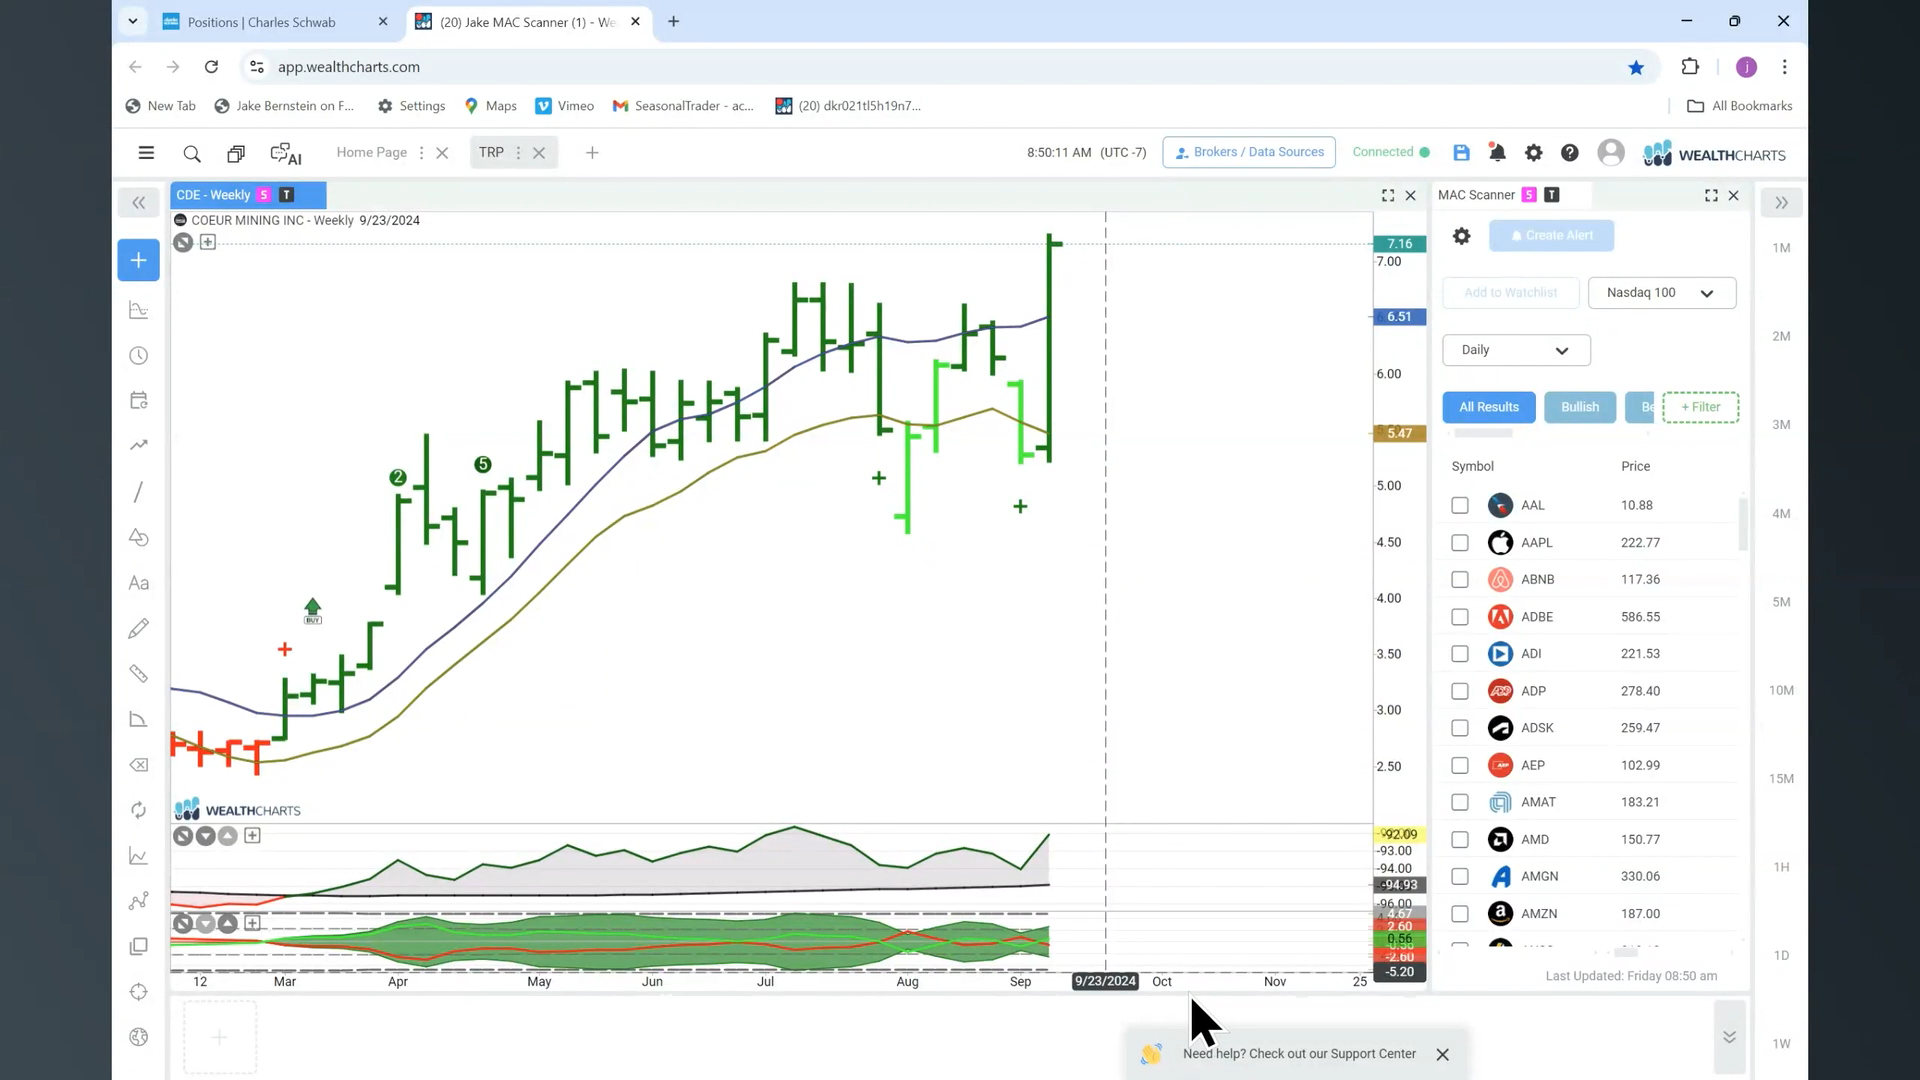Open the Nasdaq 100 list dropdown
1920x1080 pixels.
[1662, 293]
